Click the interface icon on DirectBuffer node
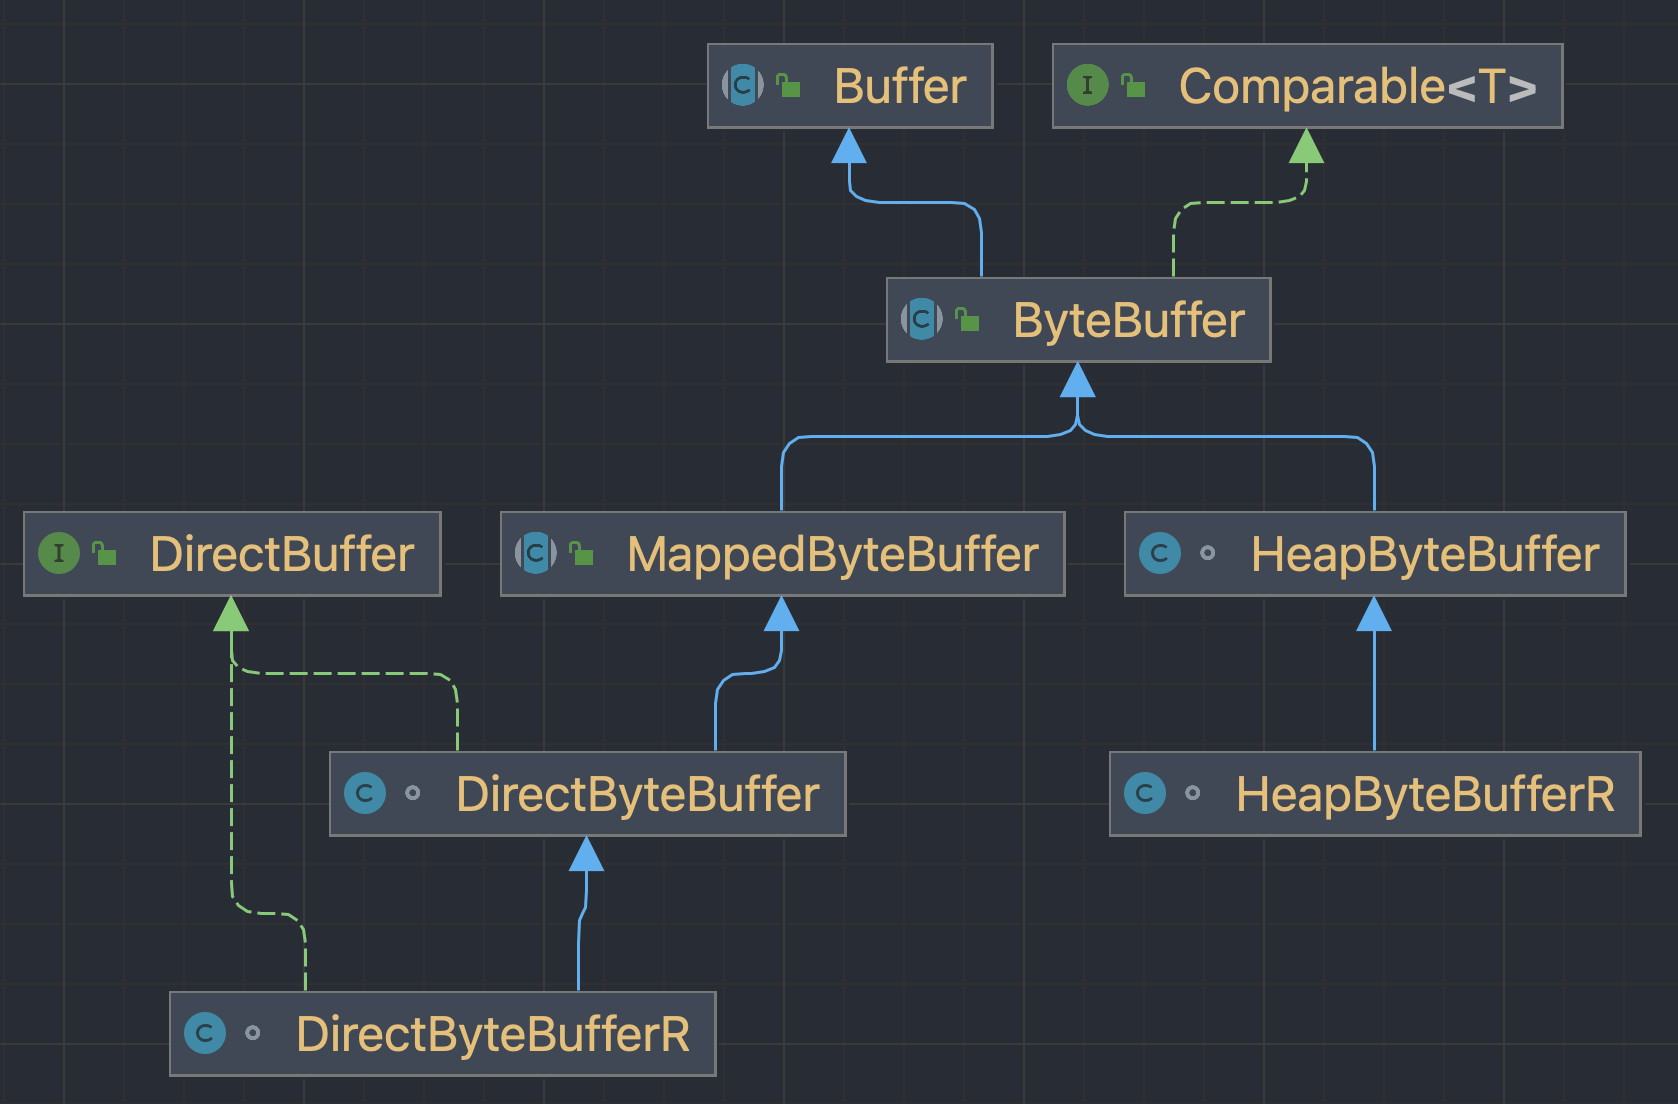 pos(59,553)
